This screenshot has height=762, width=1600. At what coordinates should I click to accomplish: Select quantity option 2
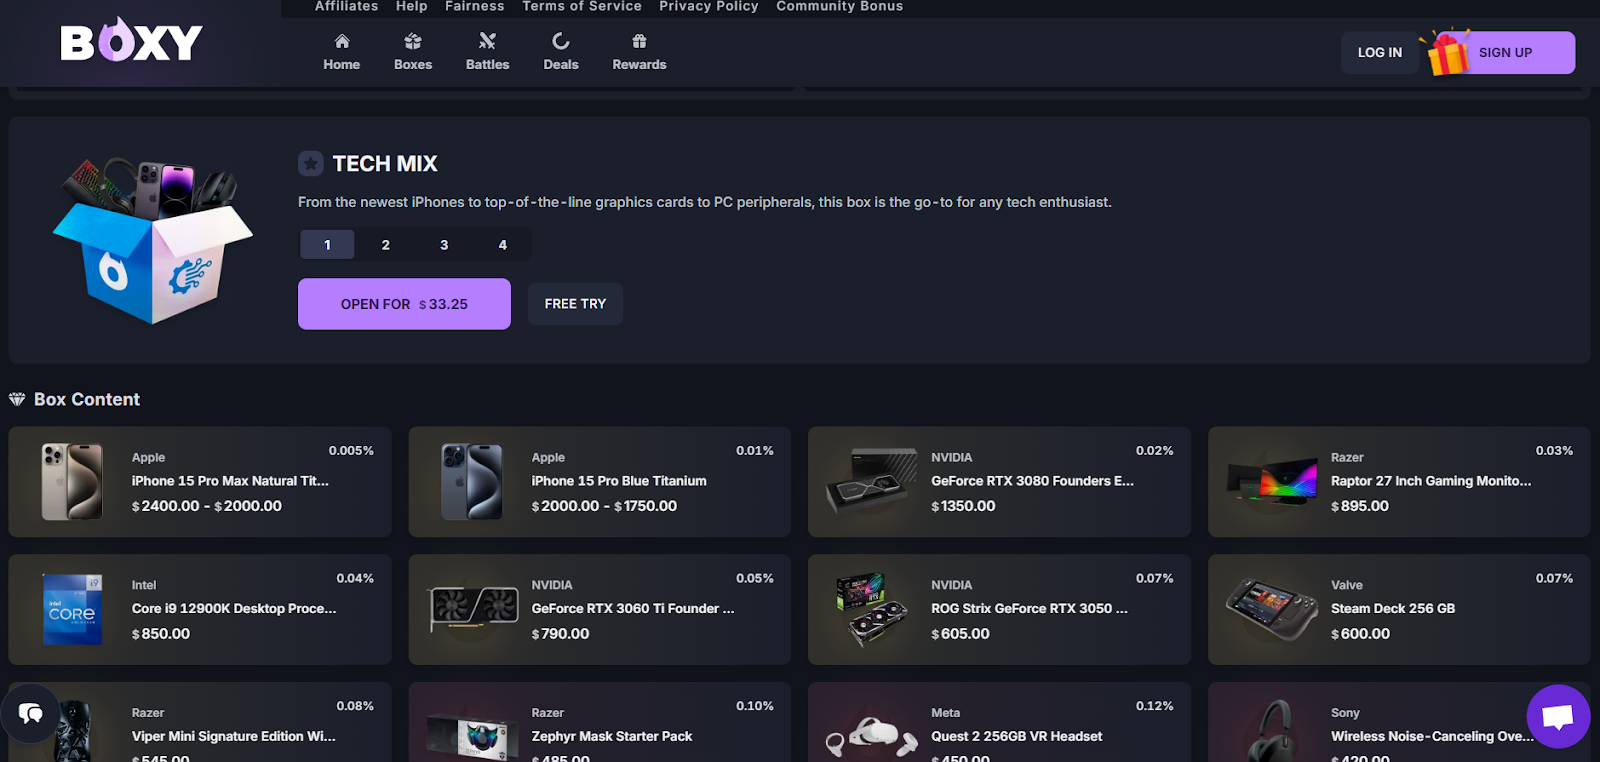click(386, 244)
